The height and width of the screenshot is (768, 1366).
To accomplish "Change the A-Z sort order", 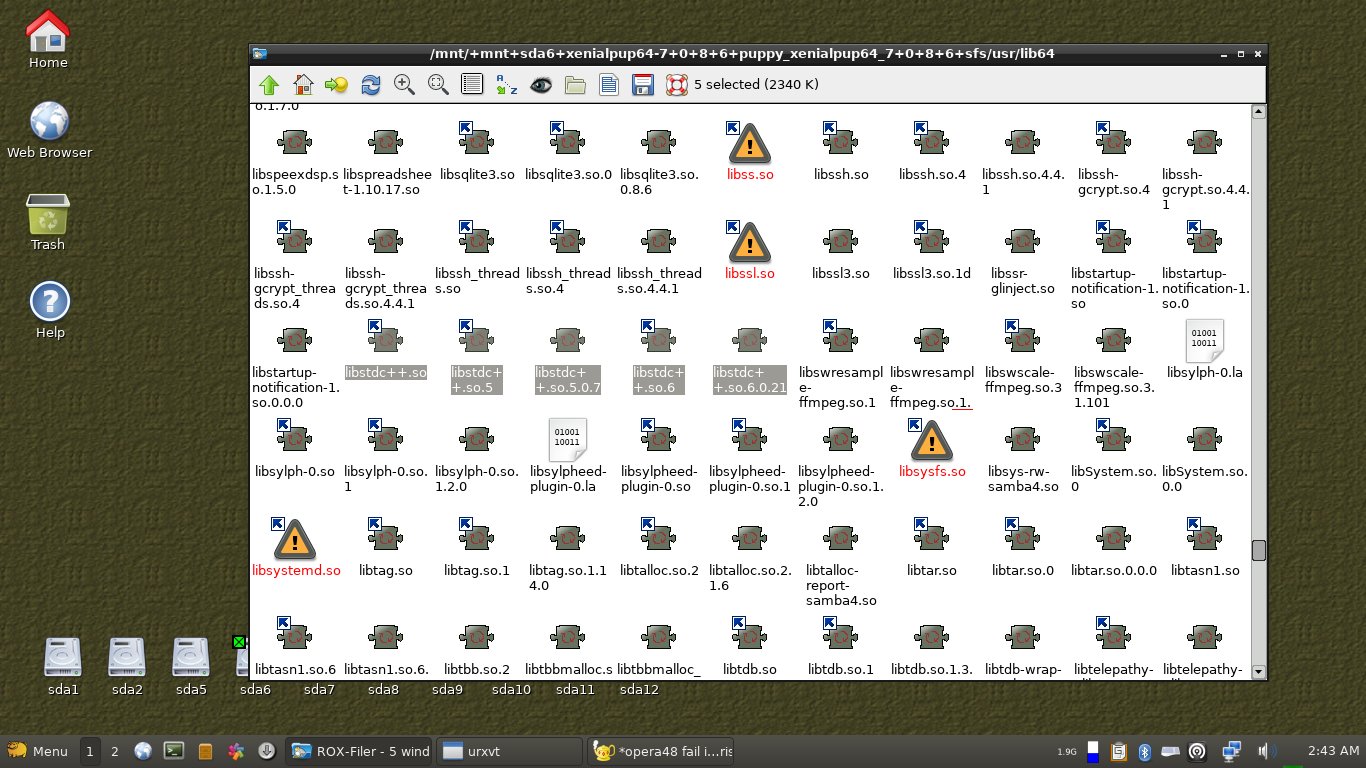I will pos(506,85).
